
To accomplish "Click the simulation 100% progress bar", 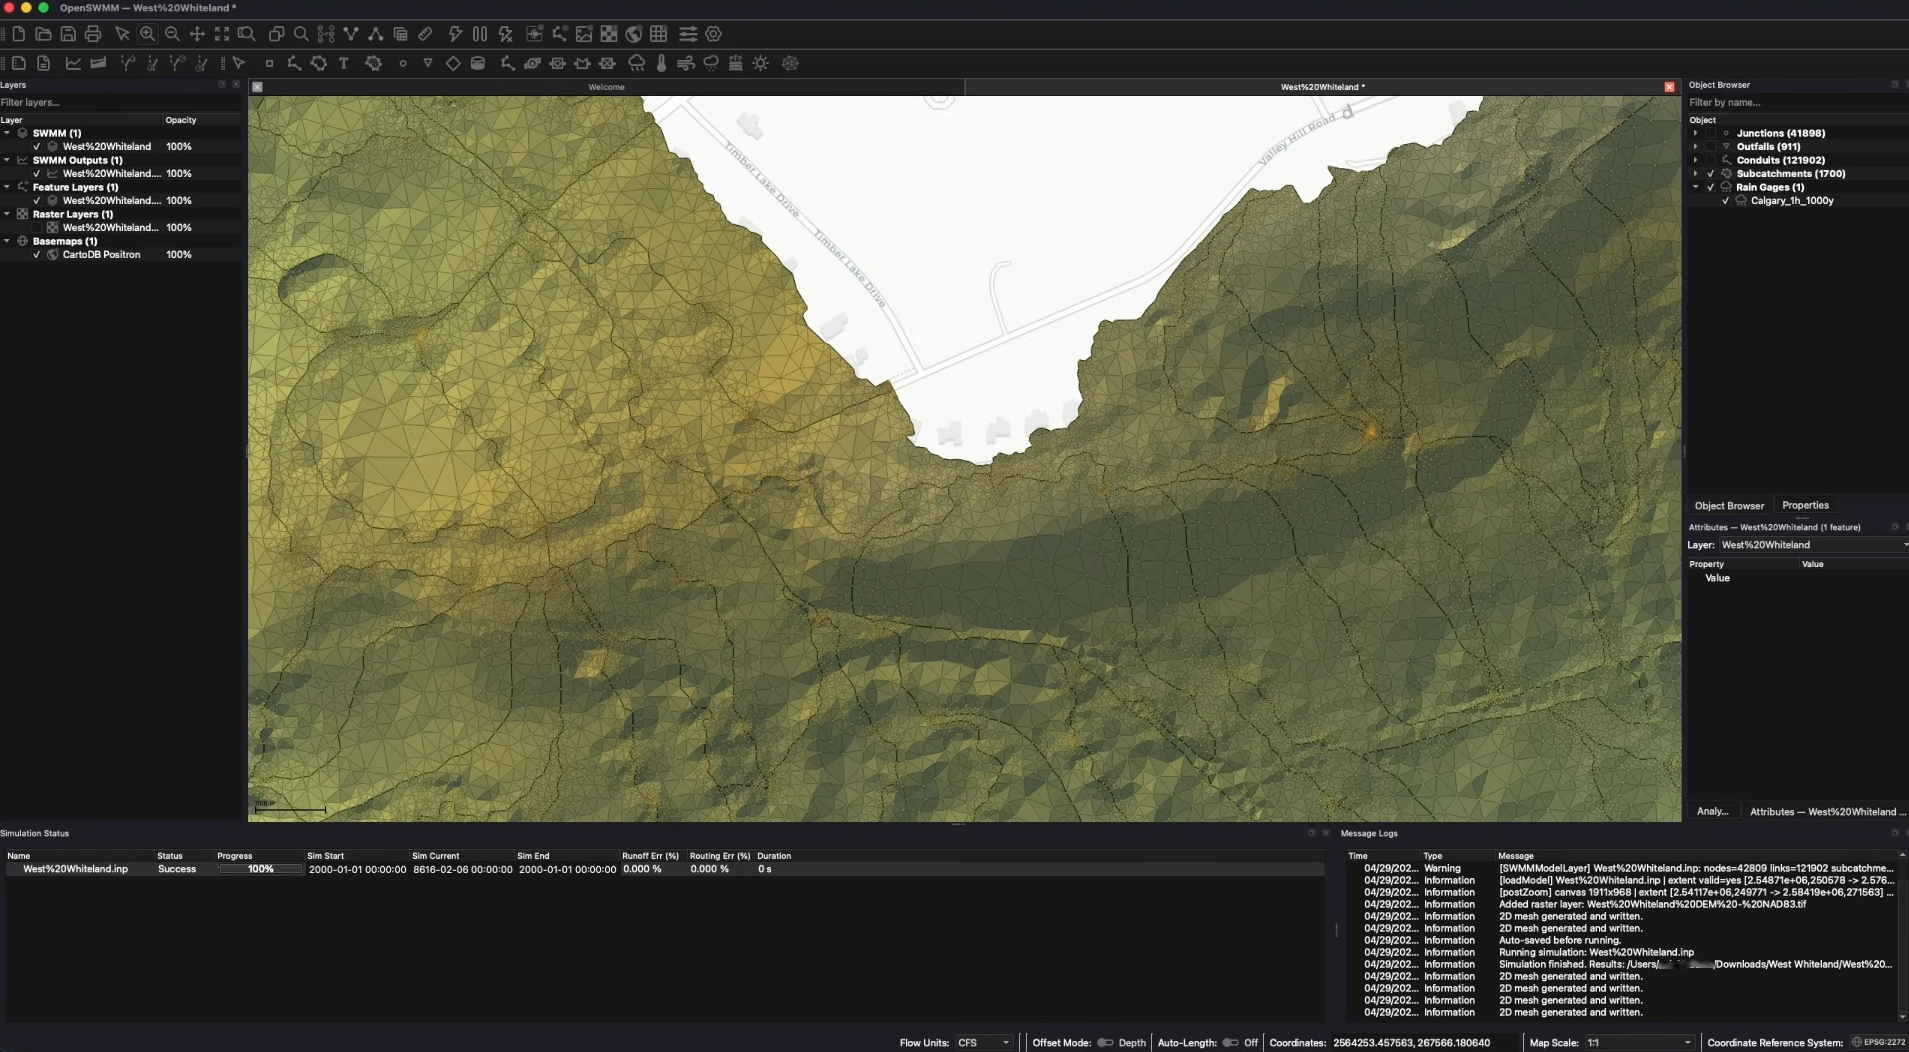I will click(260, 869).
